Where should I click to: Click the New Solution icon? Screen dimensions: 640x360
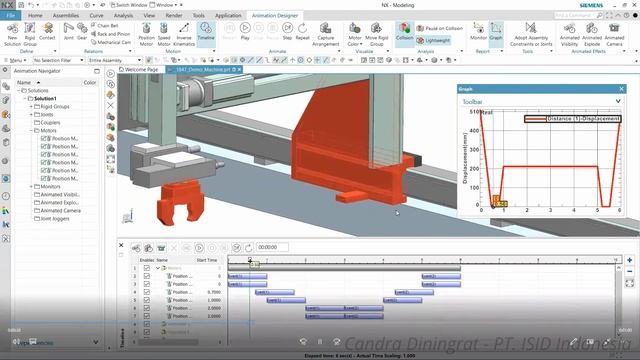click(12, 34)
